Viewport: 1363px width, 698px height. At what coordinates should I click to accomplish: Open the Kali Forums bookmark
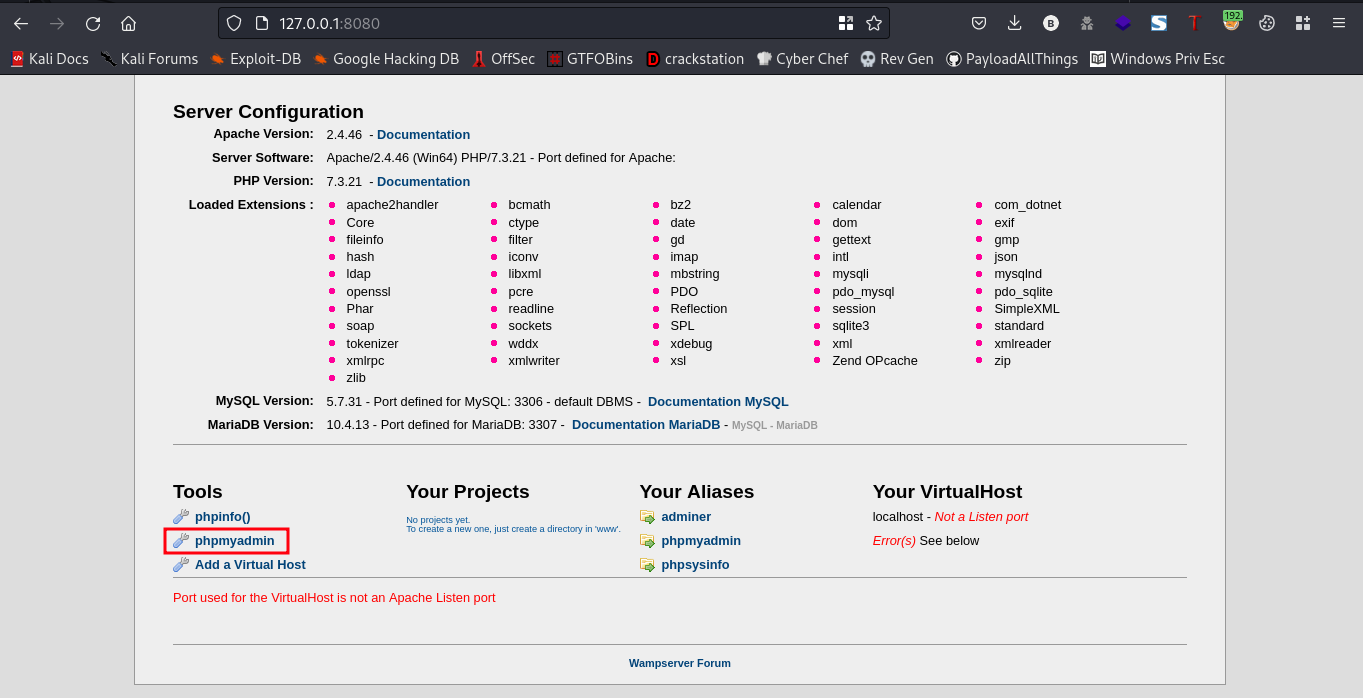(149, 59)
